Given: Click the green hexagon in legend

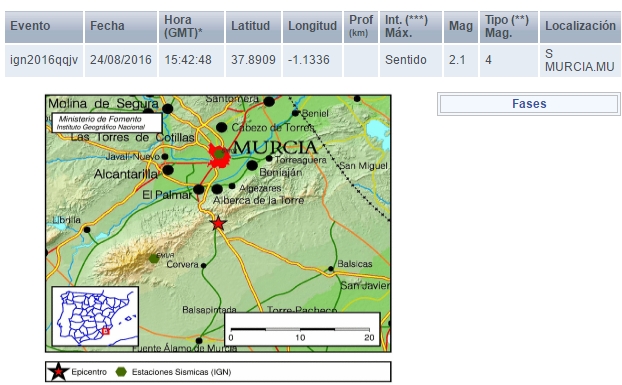Looking at the screenshot, I should coord(121,372).
